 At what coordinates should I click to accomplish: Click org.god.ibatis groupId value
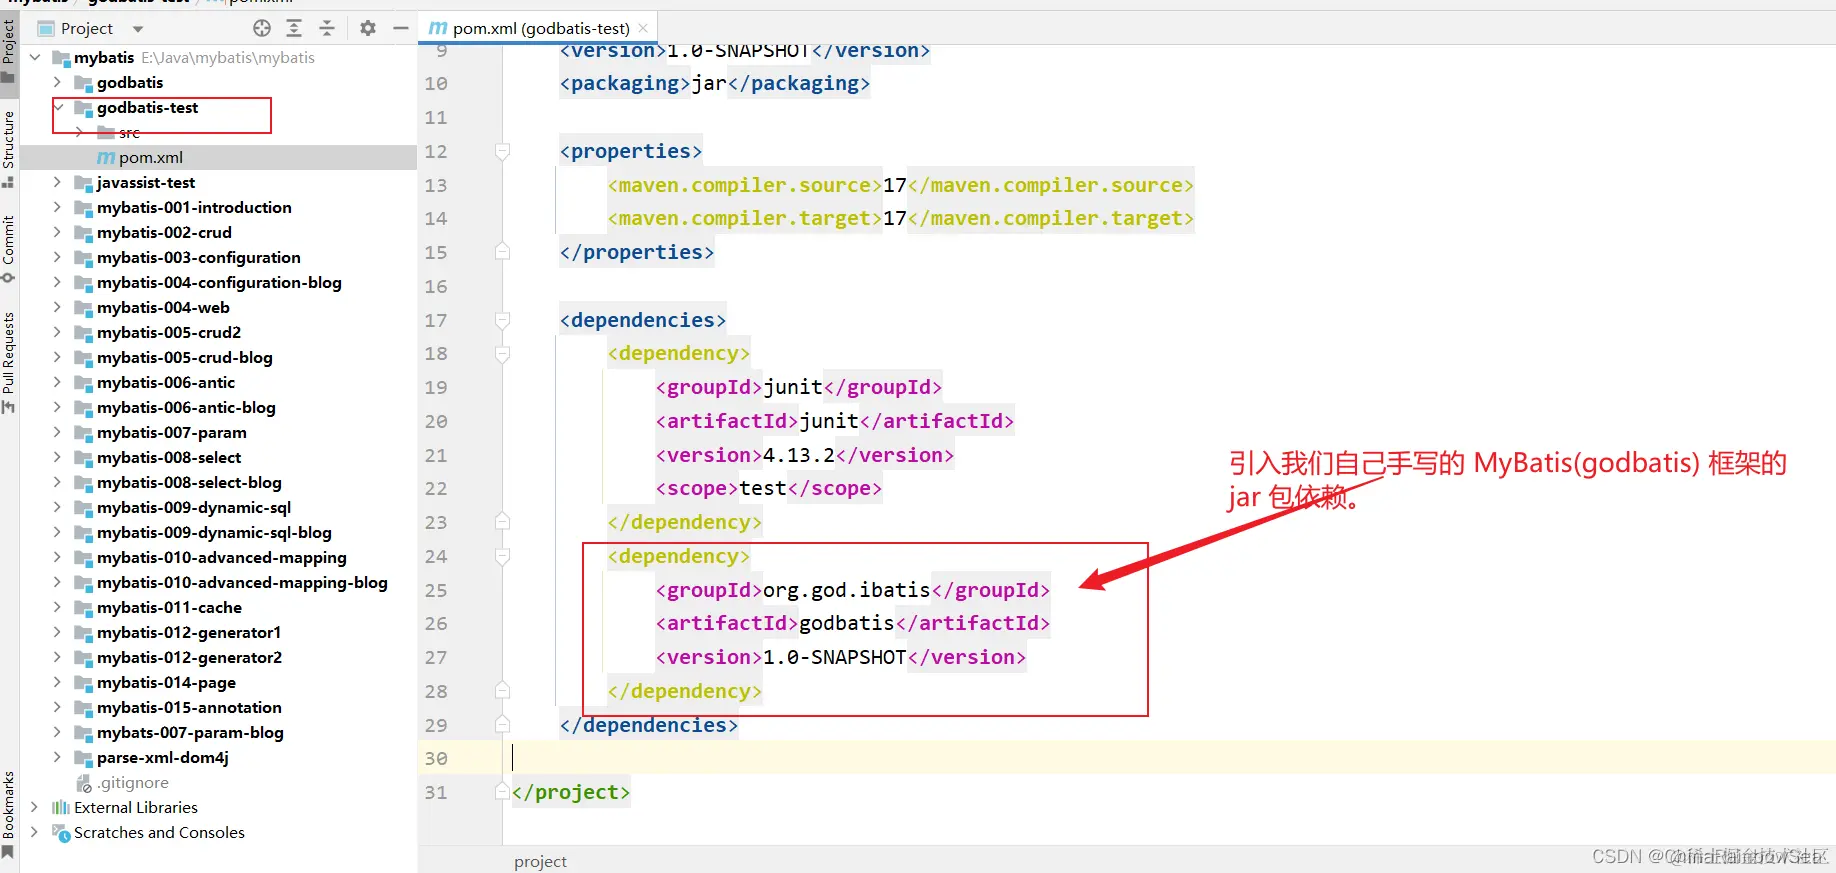click(846, 590)
